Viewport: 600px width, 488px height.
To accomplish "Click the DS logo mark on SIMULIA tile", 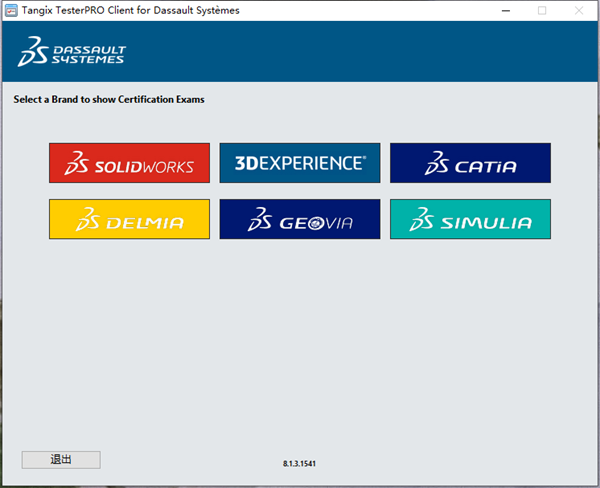I will point(423,219).
